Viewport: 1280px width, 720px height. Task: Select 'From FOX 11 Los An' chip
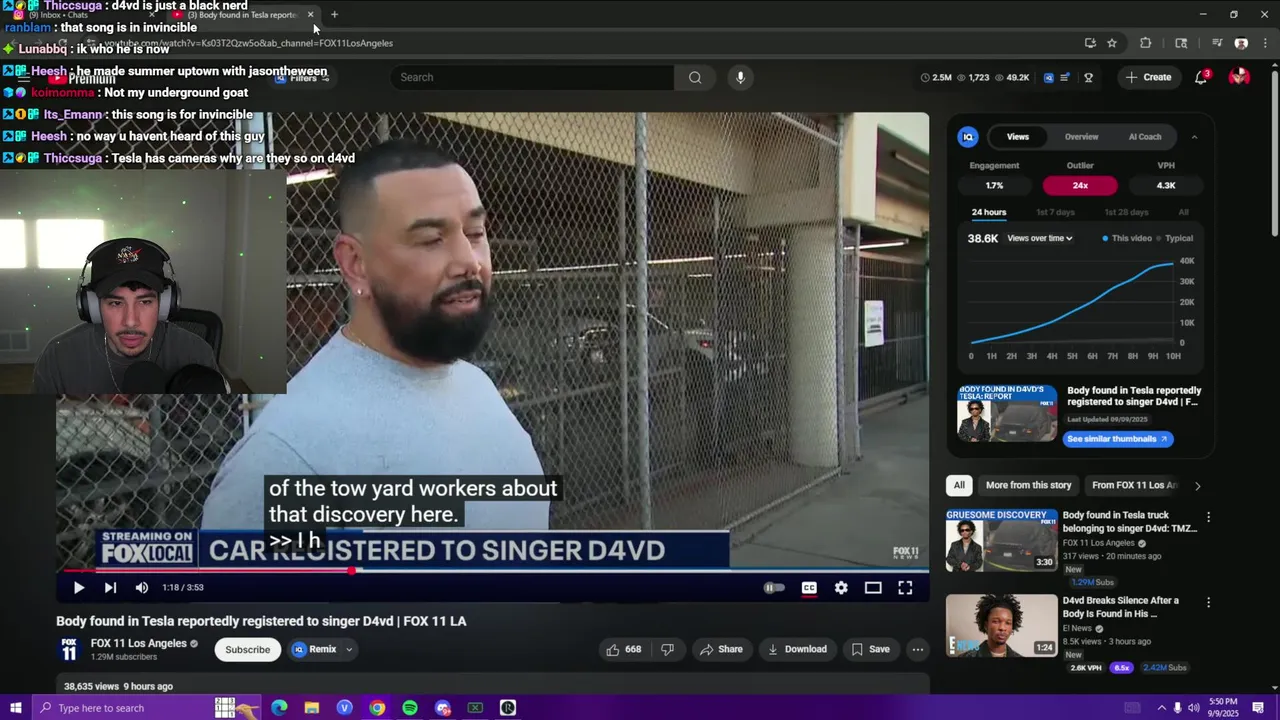[1134, 485]
